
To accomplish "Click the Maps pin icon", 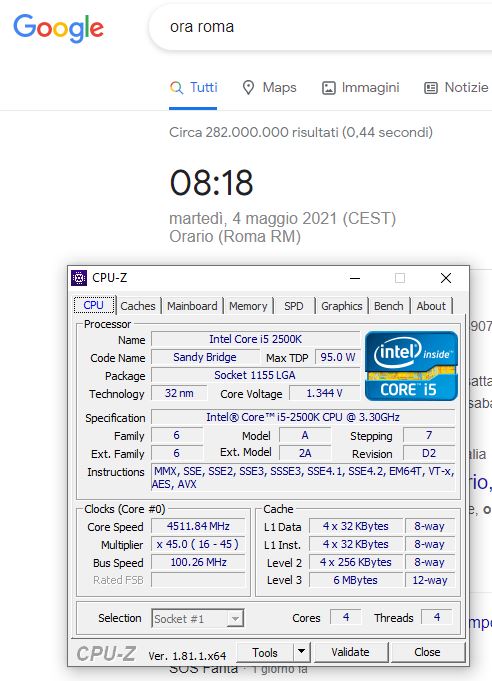I will click(x=248, y=87).
